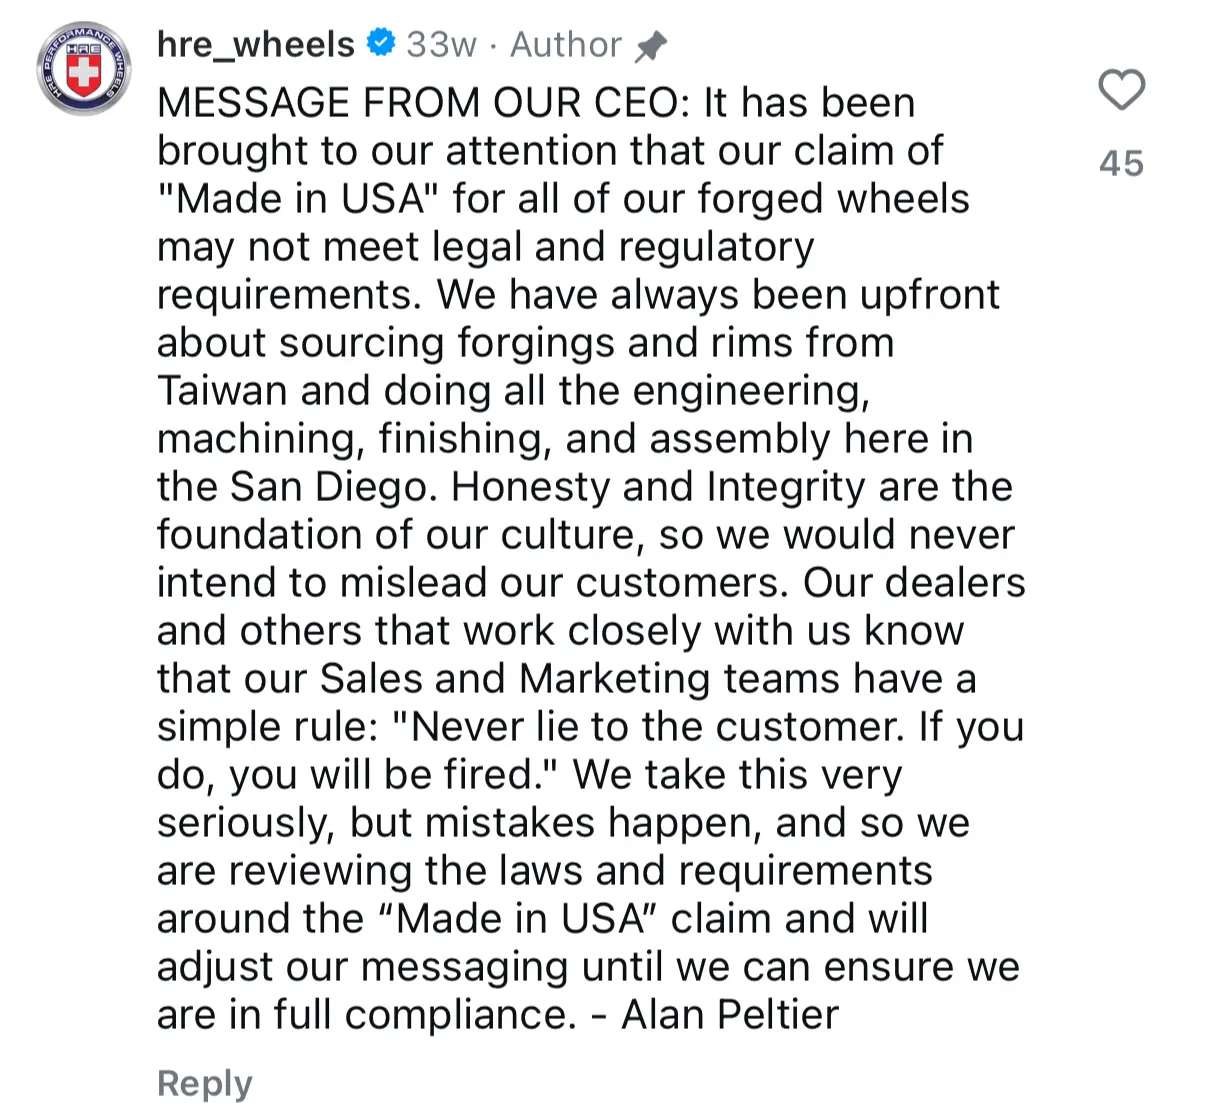The width and height of the screenshot is (1206, 1103).
Task: Click the 33w timestamp
Action: click(441, 45)
